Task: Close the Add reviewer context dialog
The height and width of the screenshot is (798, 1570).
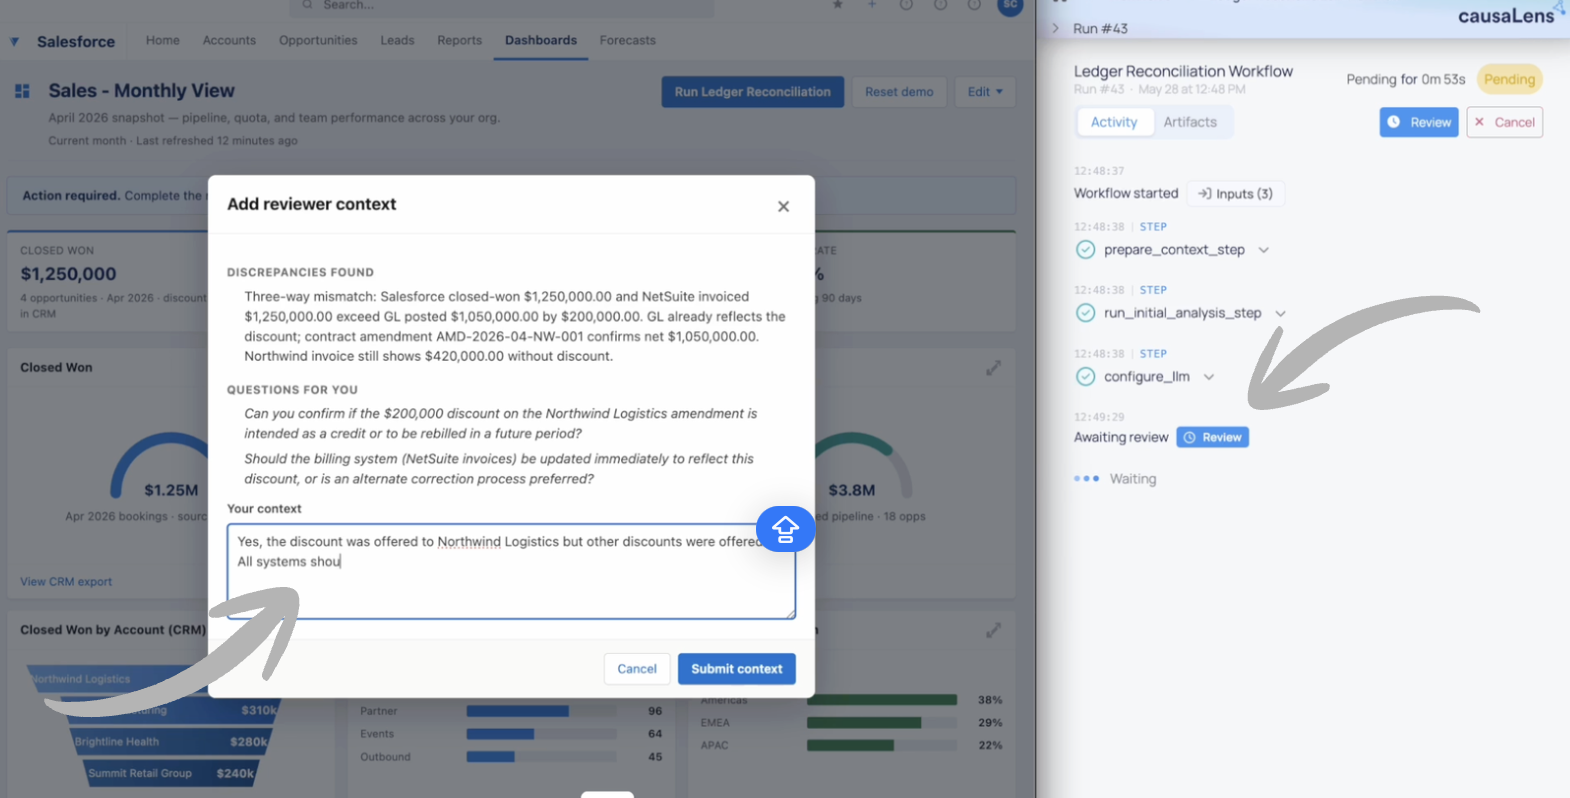Action: [x=783, y=206]
